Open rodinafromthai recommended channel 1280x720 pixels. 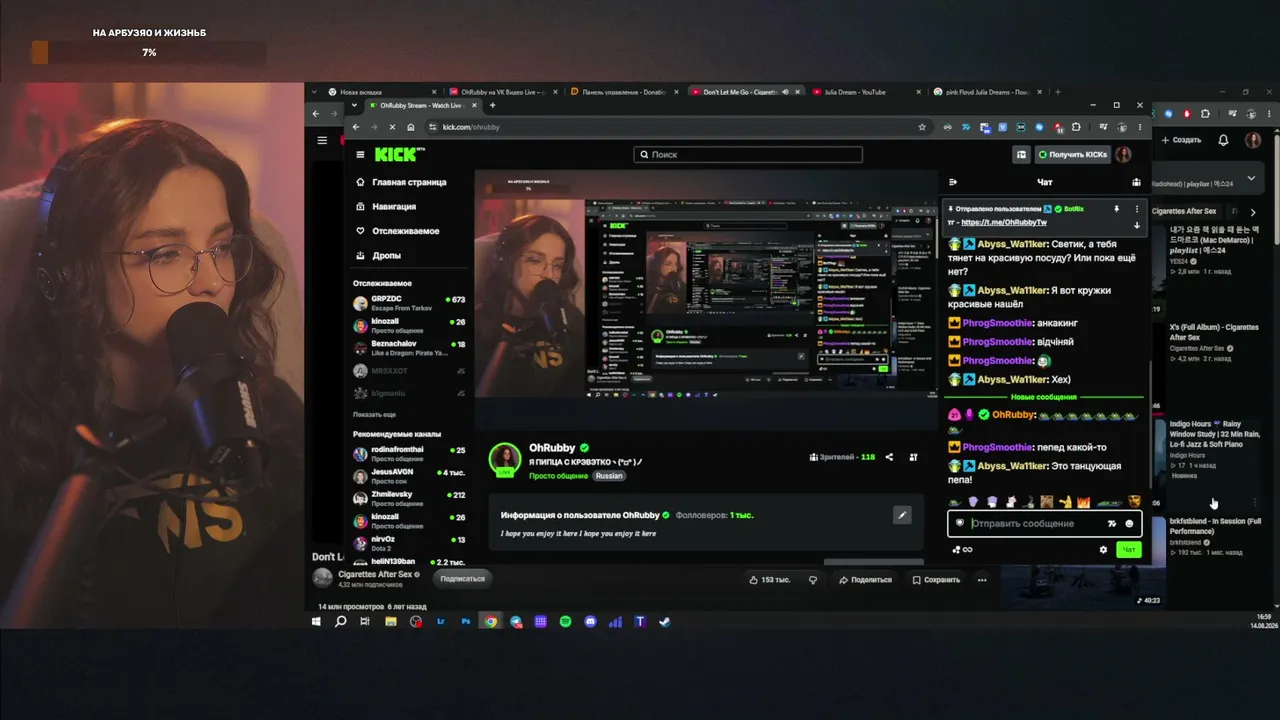point(409,453)
